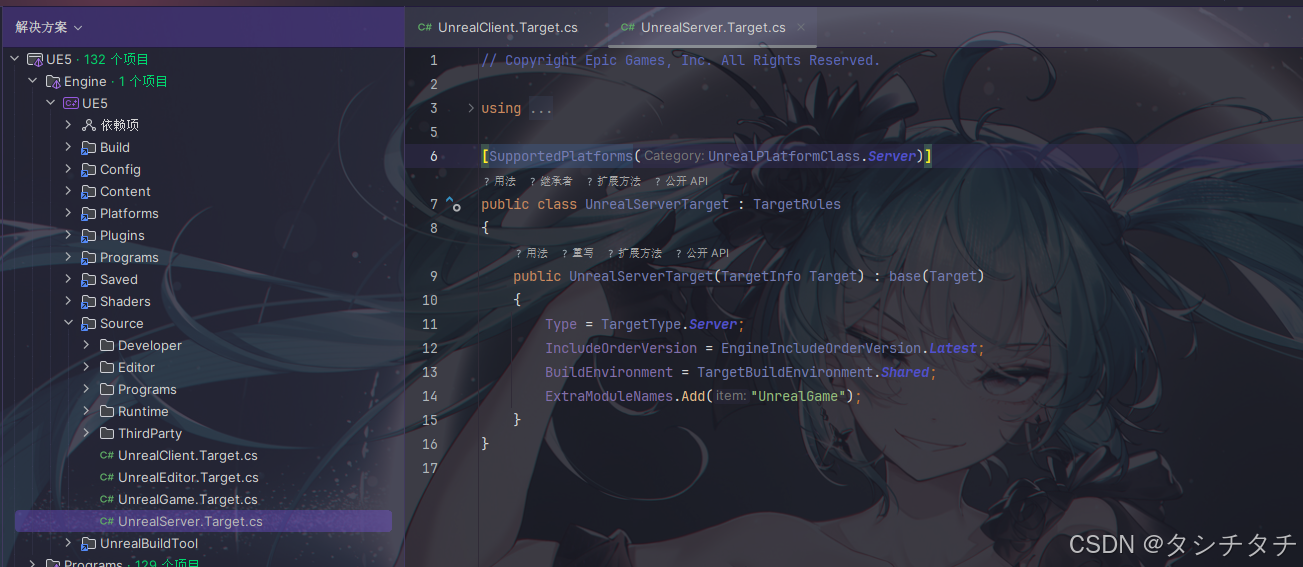The height and width of the screenshot is (567, 1303).
Task: Click the C# UE5 project icon
Action: pyautogui.click(x=71, y=104)
